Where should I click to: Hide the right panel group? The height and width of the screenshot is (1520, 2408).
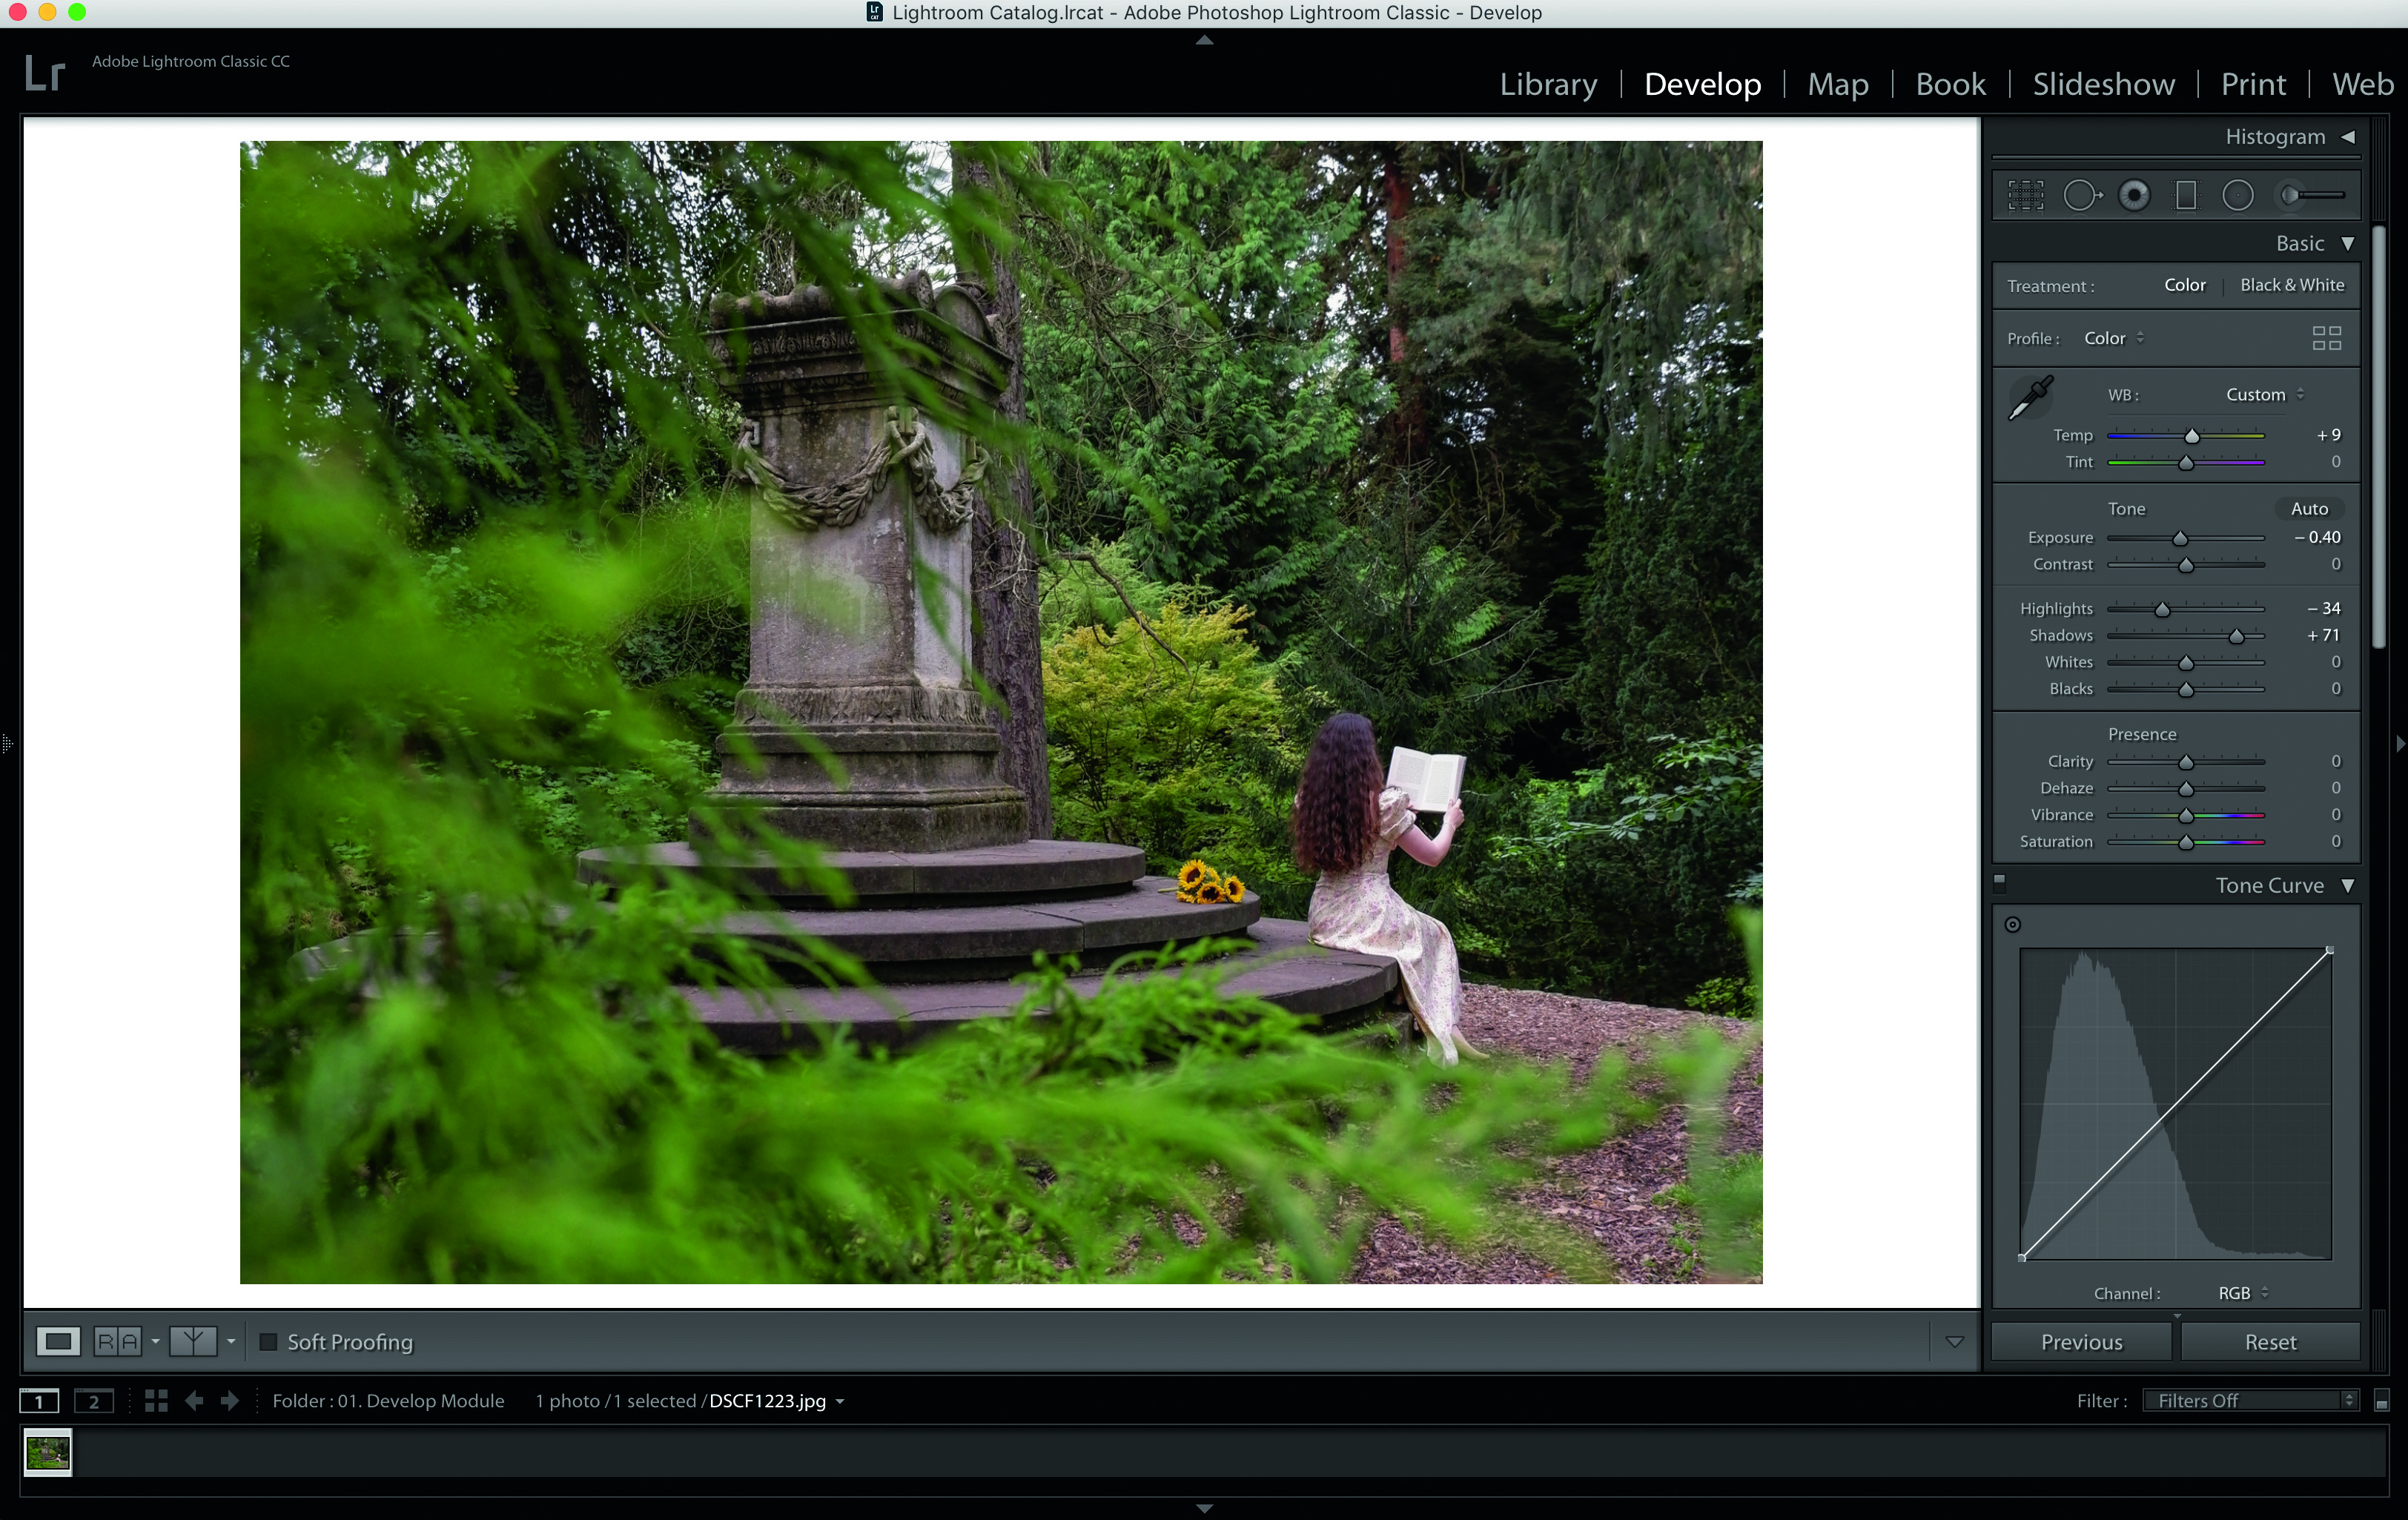click(2400, 744)
